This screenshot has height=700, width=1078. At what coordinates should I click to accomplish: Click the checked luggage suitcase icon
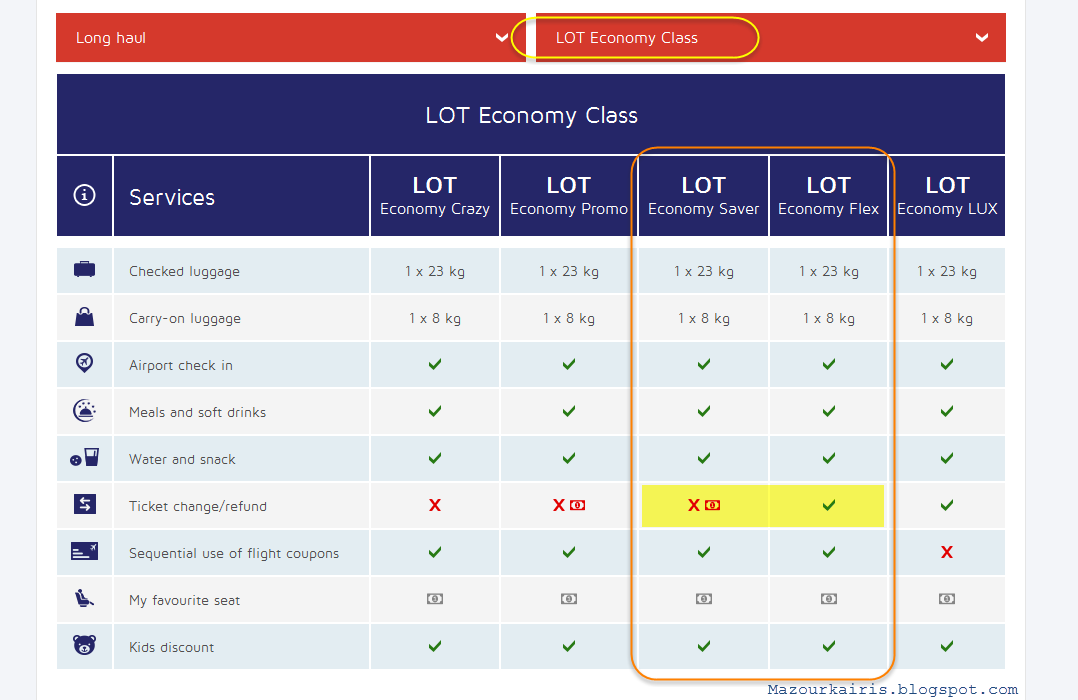click(x=85, y=269)
